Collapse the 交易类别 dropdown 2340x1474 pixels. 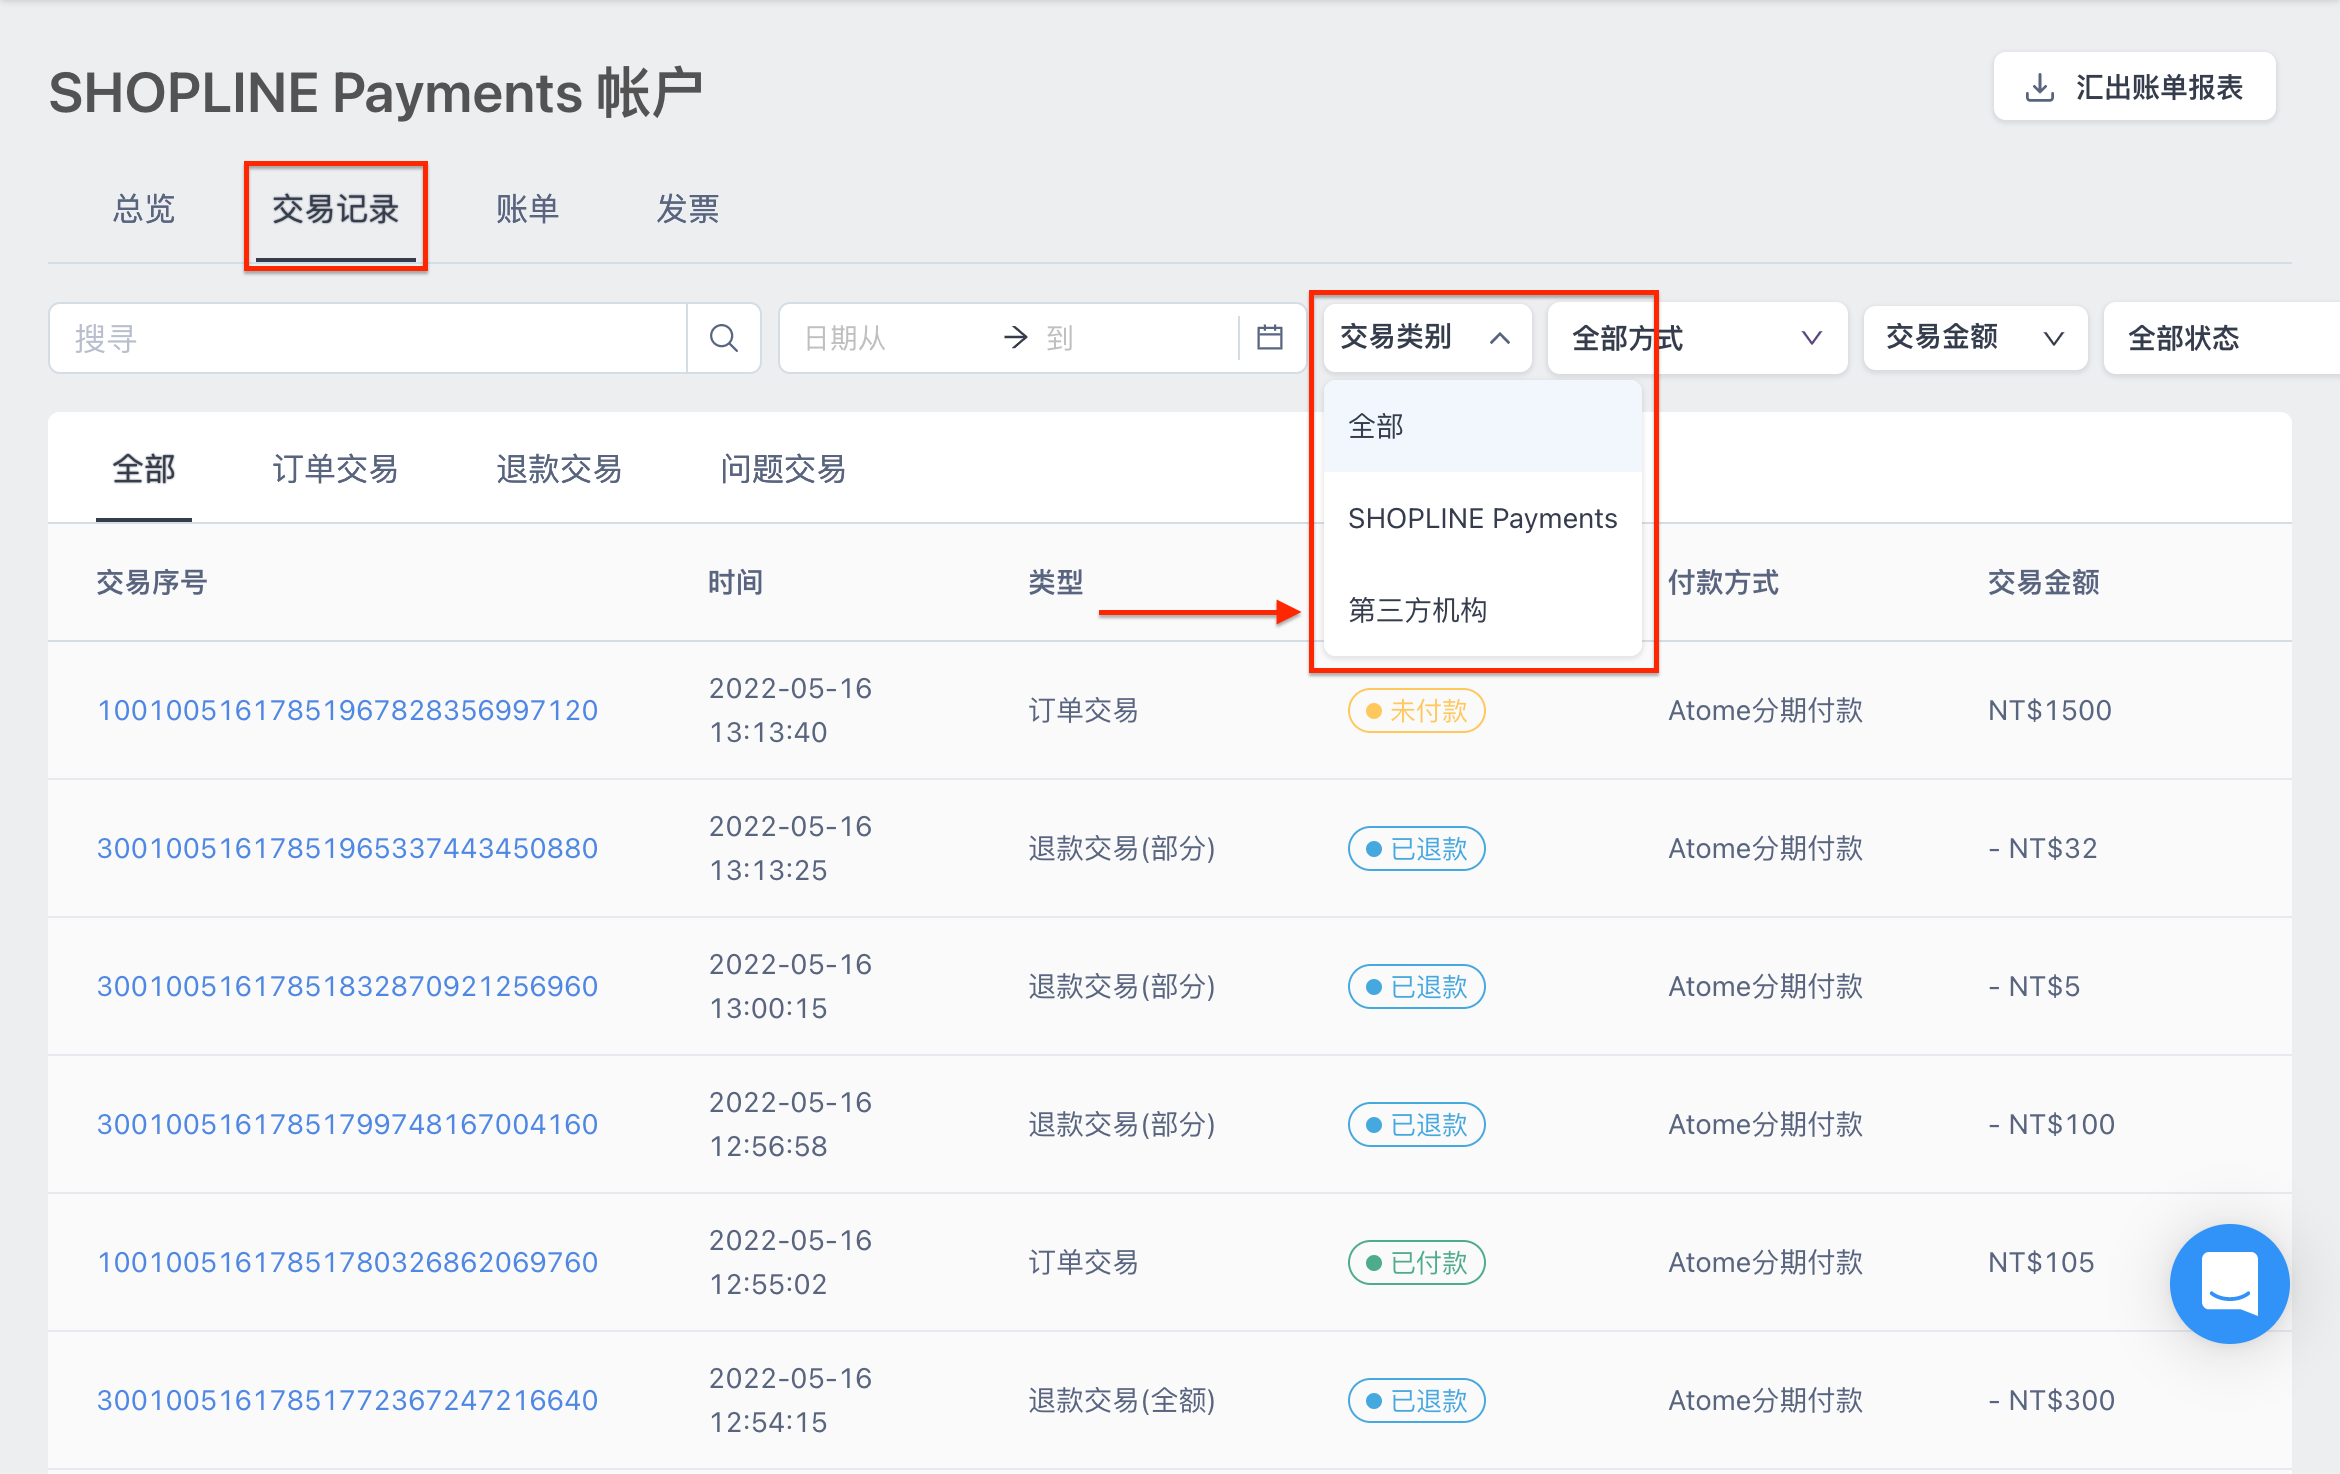[1427, 338]
